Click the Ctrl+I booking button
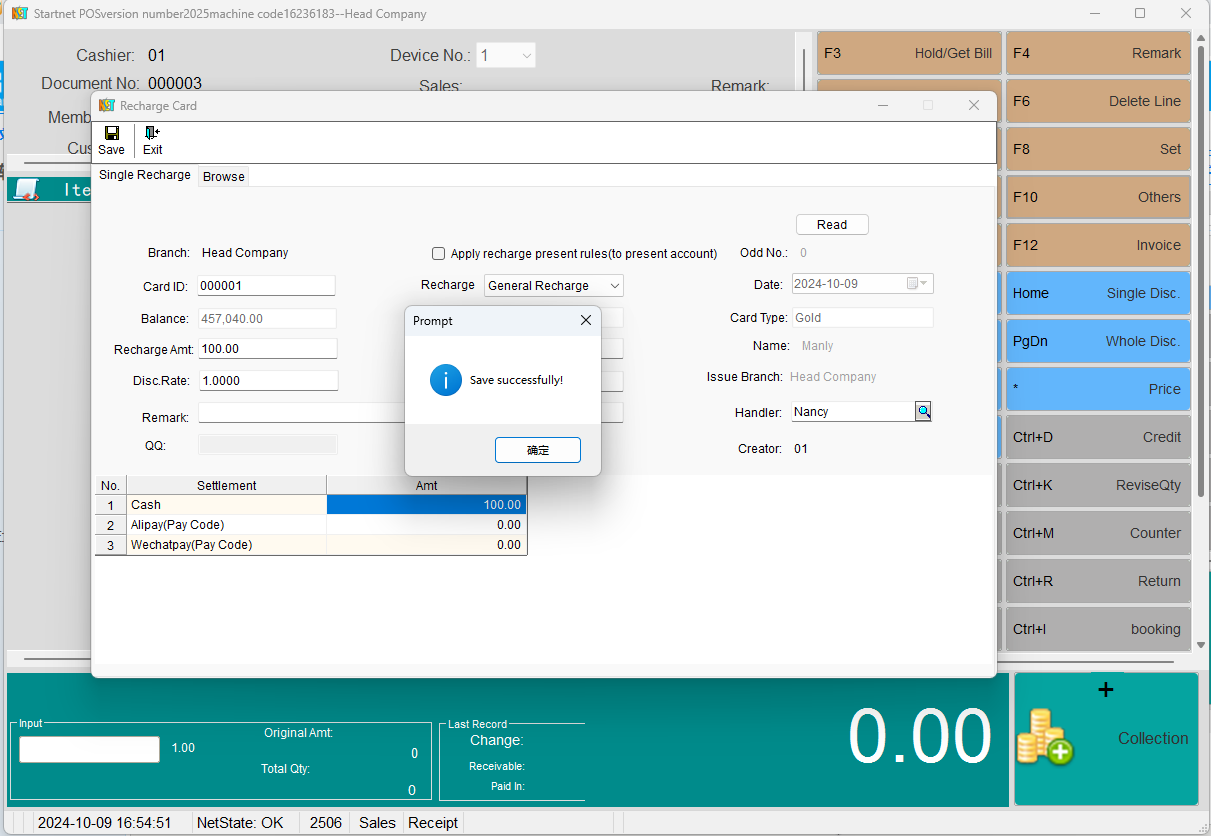 coord(1098,629)
